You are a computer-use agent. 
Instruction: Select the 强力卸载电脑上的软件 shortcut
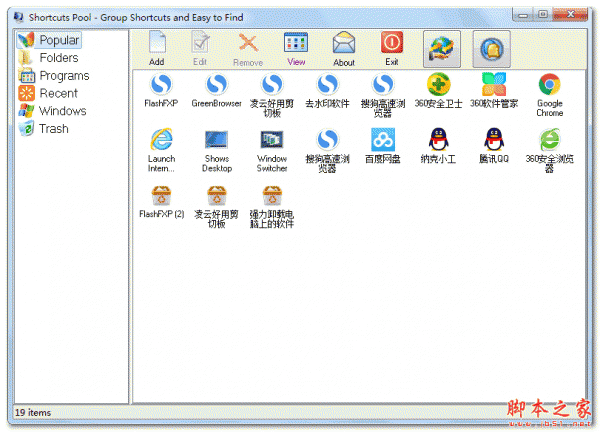click(272, 207)
